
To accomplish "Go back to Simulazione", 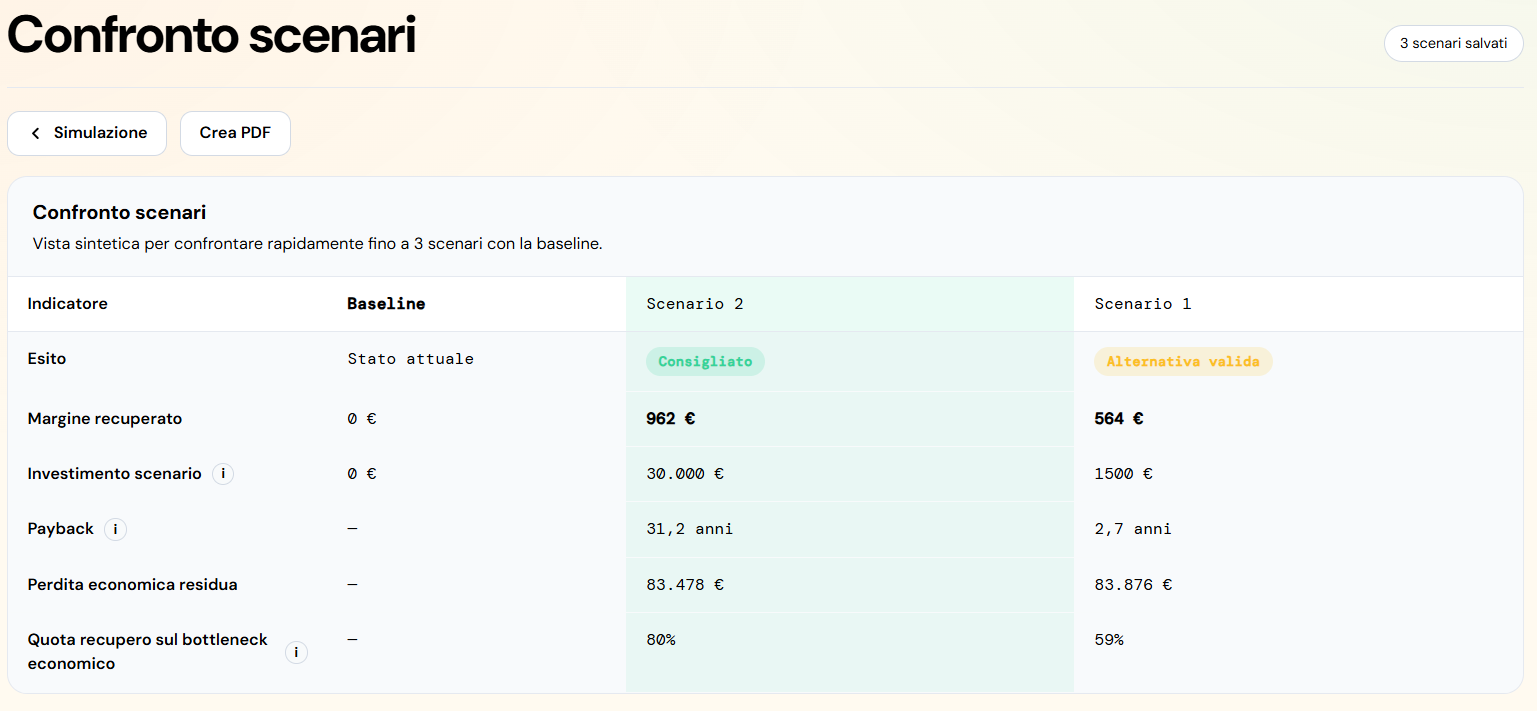I will (x=87, y=133).
